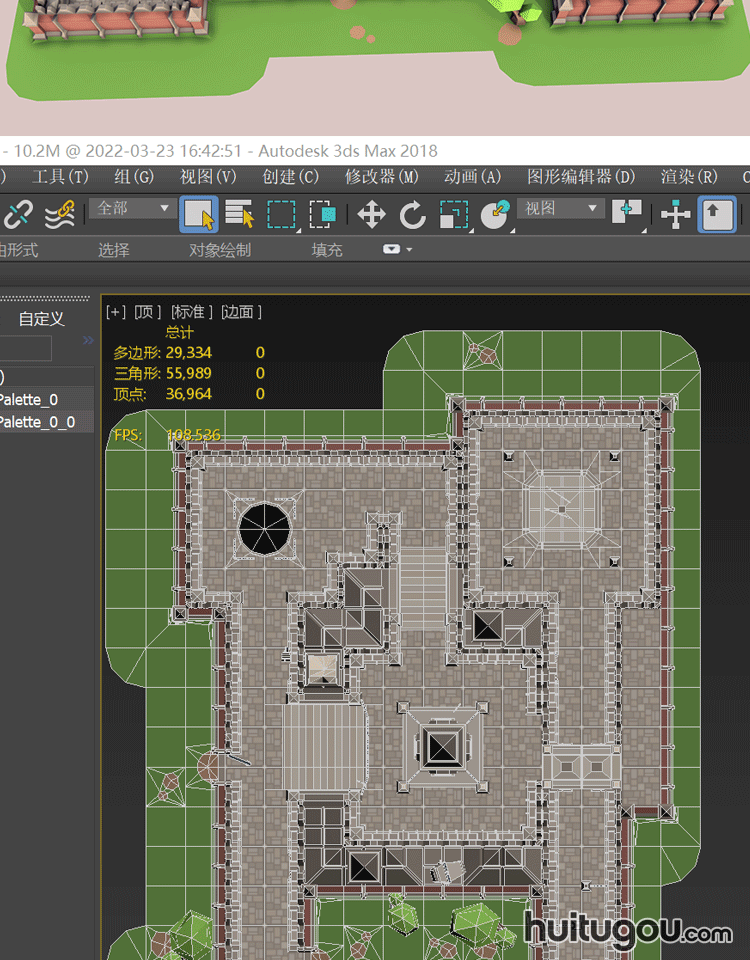Click the Use Pivot Point Center icon

click(628, 212)
